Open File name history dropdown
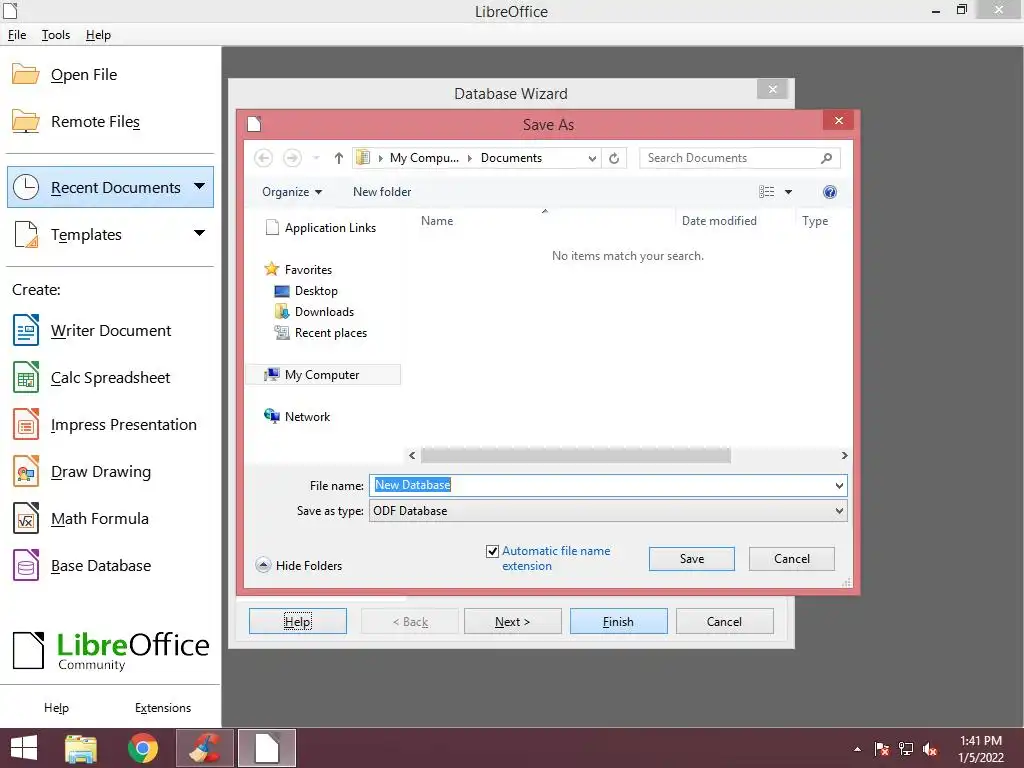The height and width of the screenshot is (768, 1024). click(x=839, y=485)
